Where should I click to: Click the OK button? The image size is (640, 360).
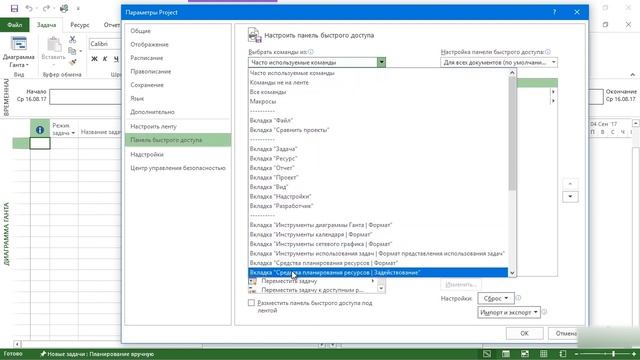pos(524,333)
